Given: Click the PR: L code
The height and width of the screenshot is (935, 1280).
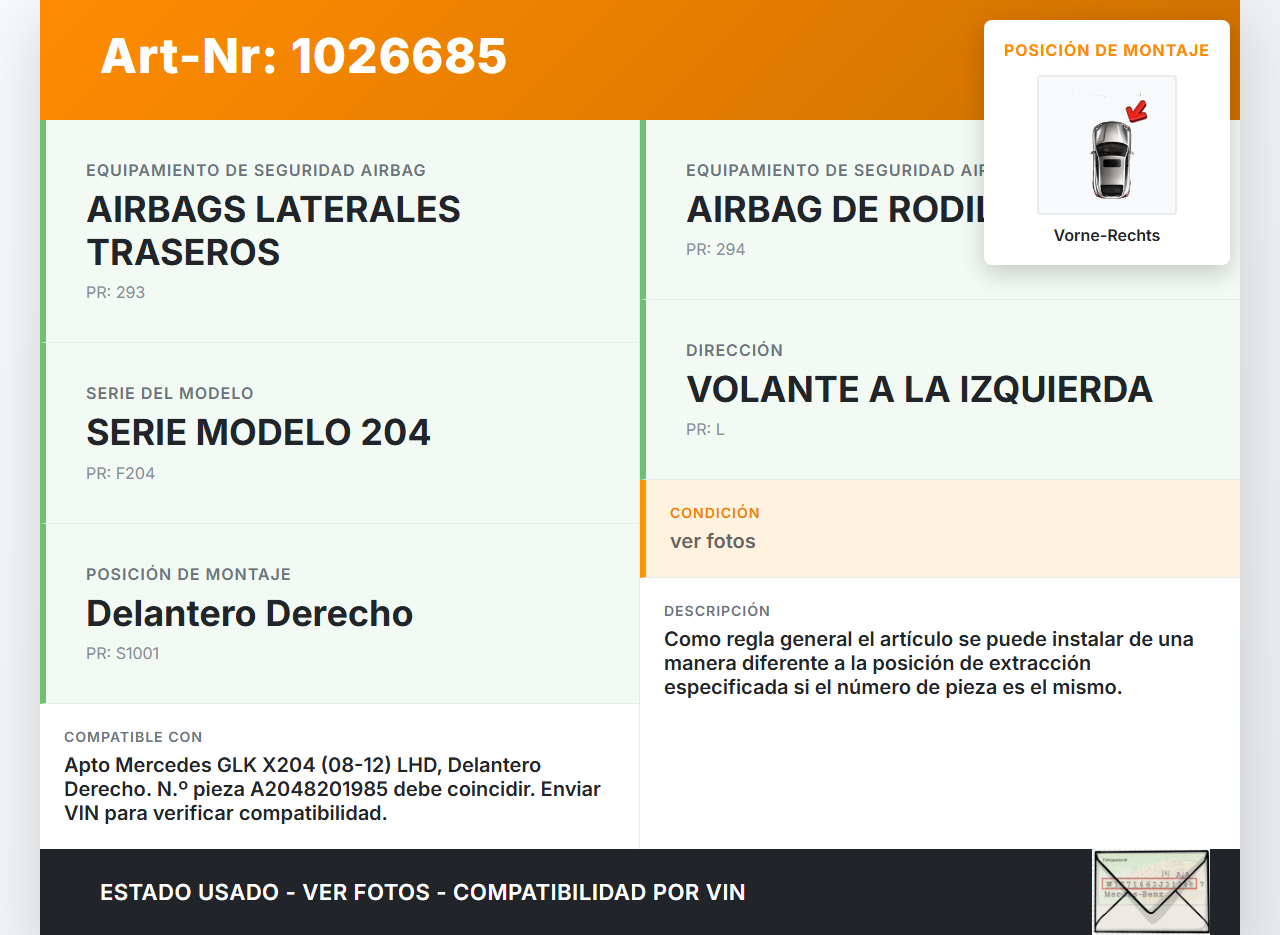Looking at the screenshot, I should (x=705, y=430).
